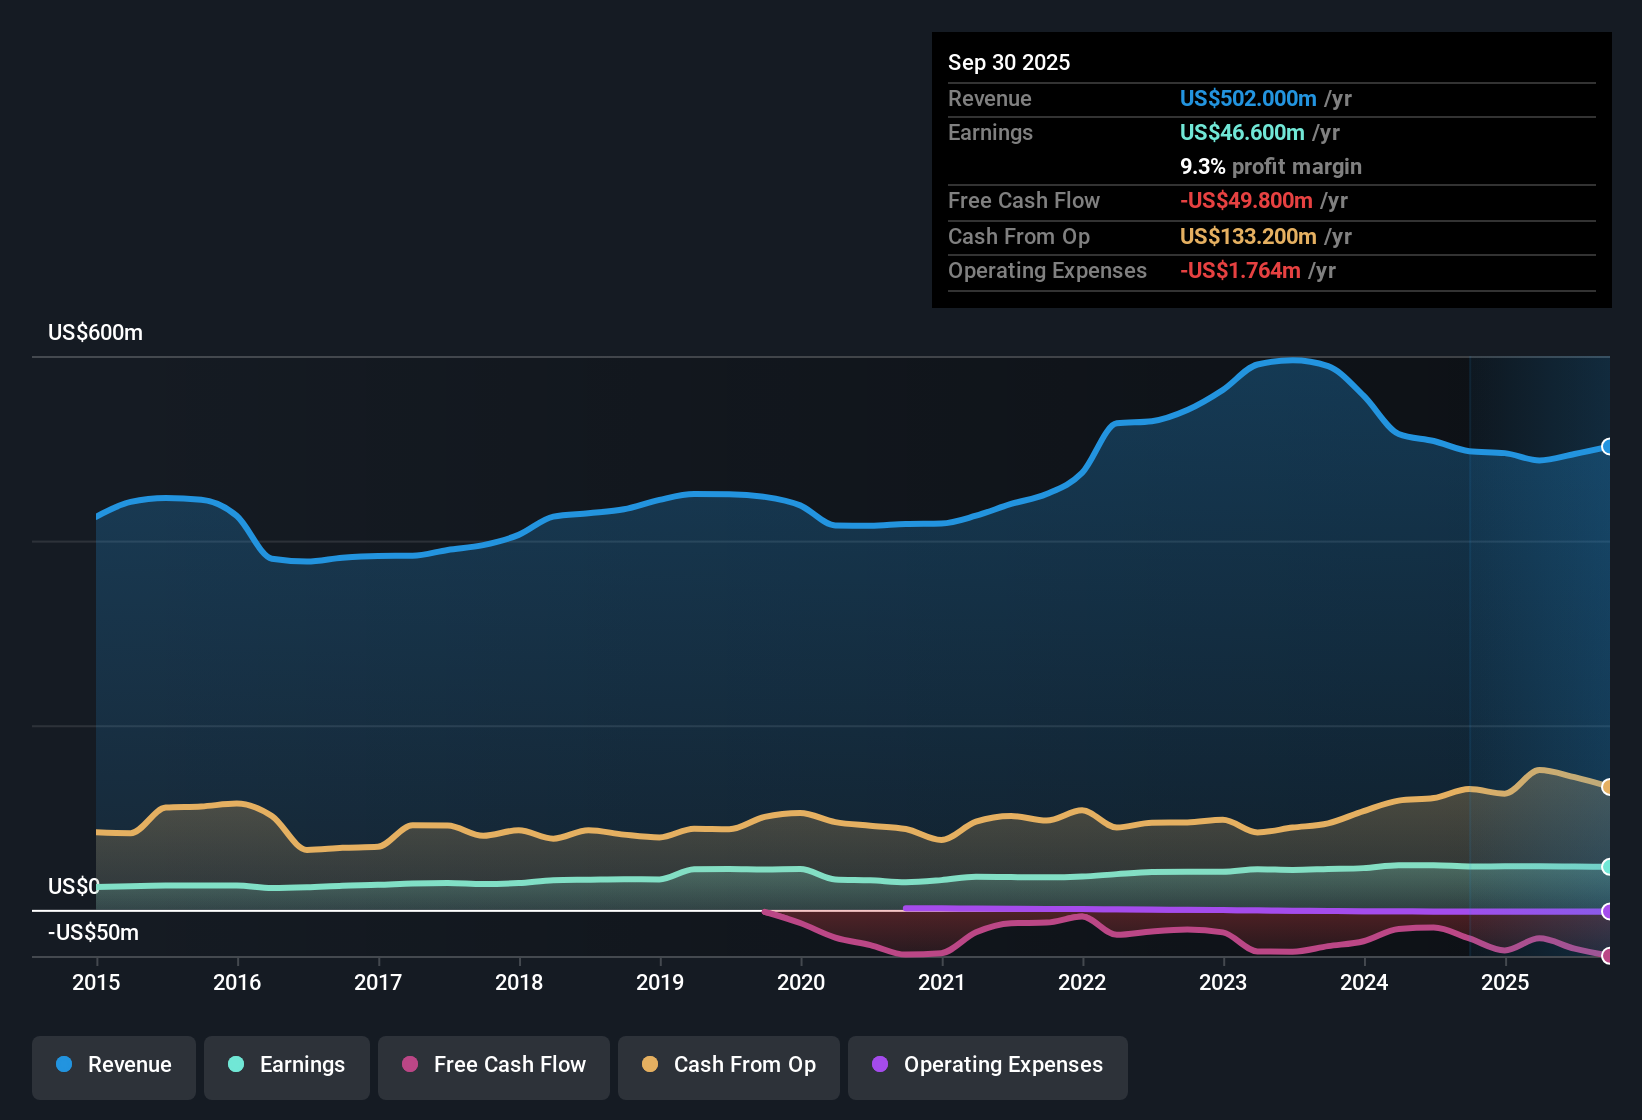The image size is (1642, 1120).
Task: Click the blue Revenue dot icon in legend
Action: coord(63,1065)
